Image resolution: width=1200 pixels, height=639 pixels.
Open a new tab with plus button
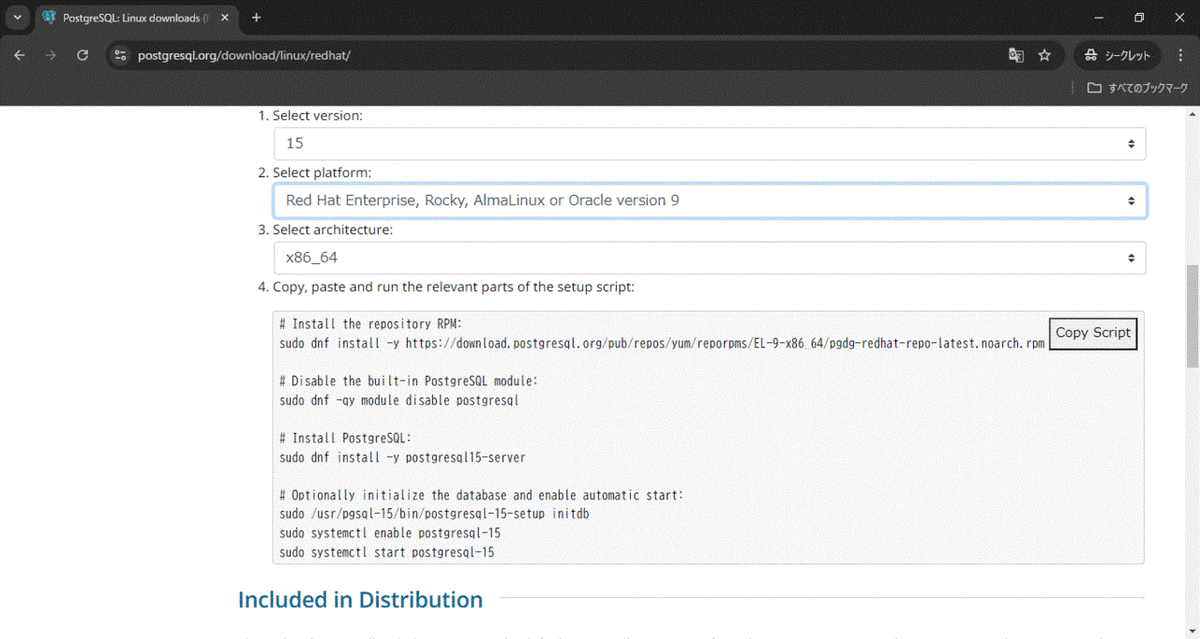pyautogui.click(x=257, y=18)
